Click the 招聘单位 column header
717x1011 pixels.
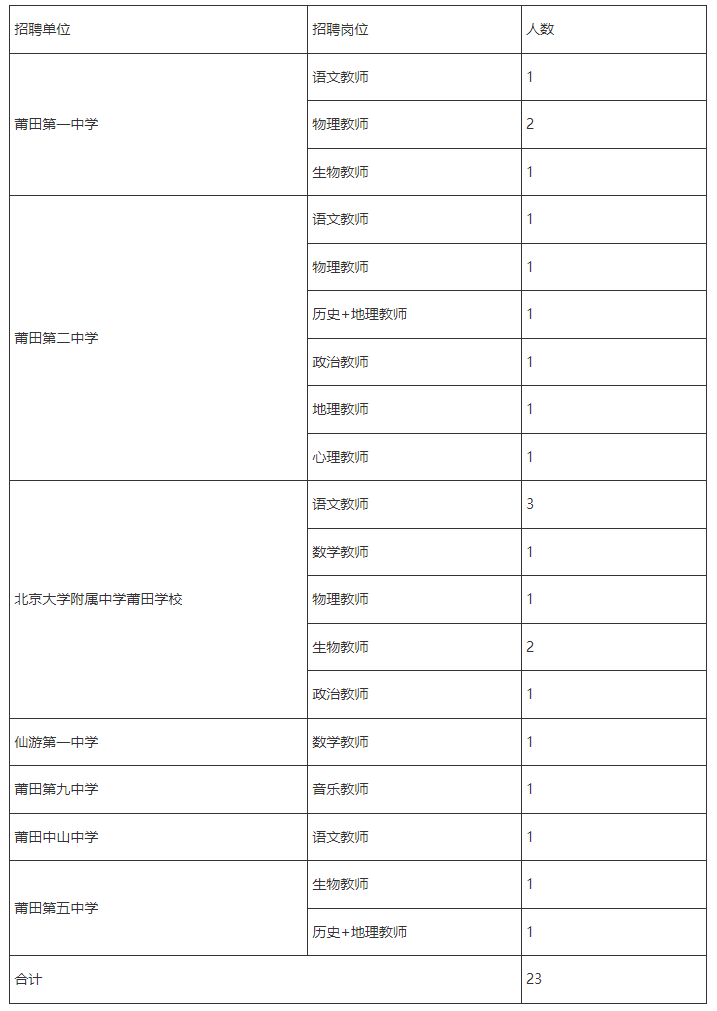(x=43, y=30)
